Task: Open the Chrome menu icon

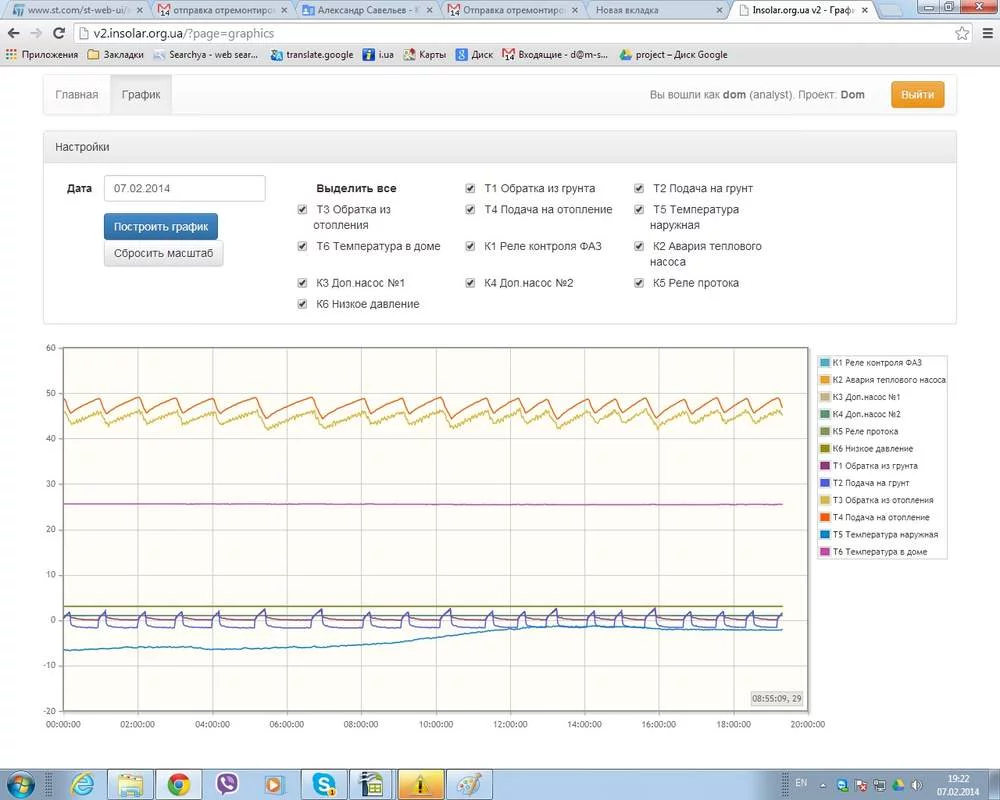Action: pyautogui.click(x=985, y=33)
